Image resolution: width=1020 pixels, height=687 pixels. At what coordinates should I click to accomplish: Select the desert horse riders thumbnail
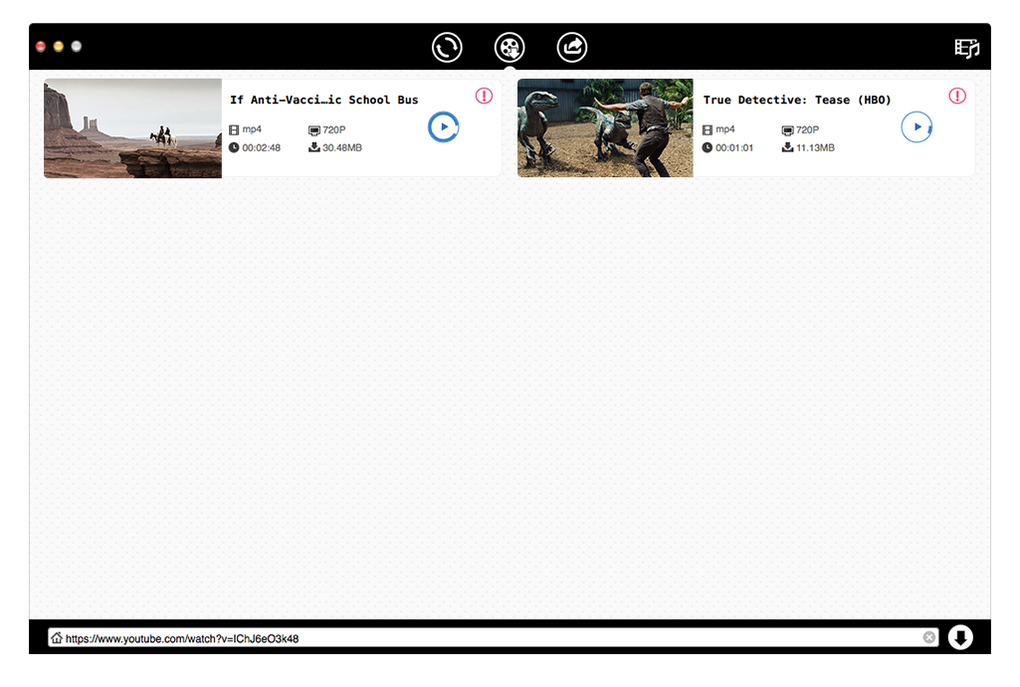pos(133,129)
